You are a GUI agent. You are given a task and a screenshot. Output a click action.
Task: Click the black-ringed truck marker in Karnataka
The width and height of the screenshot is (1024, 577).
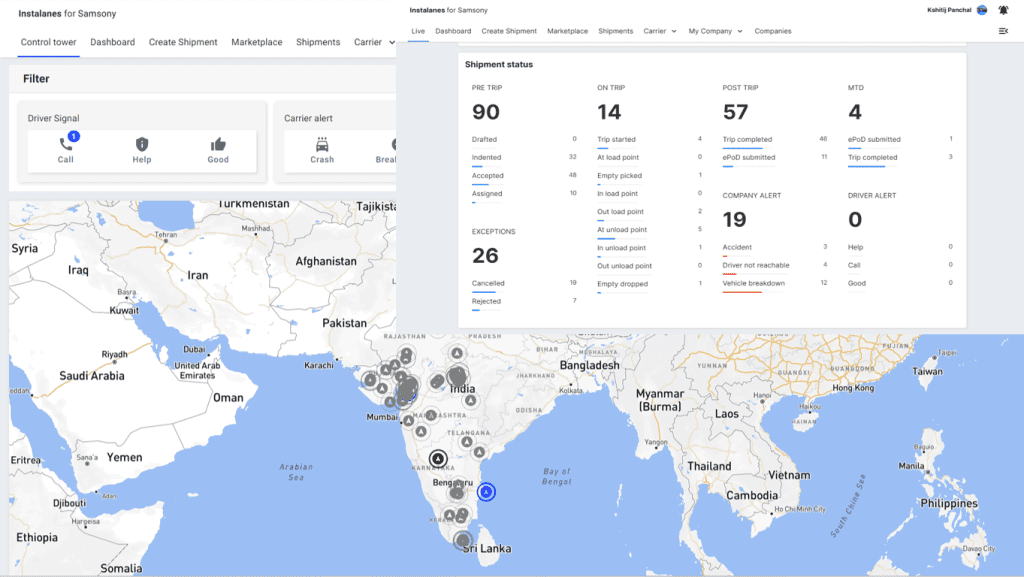(438, 459)
